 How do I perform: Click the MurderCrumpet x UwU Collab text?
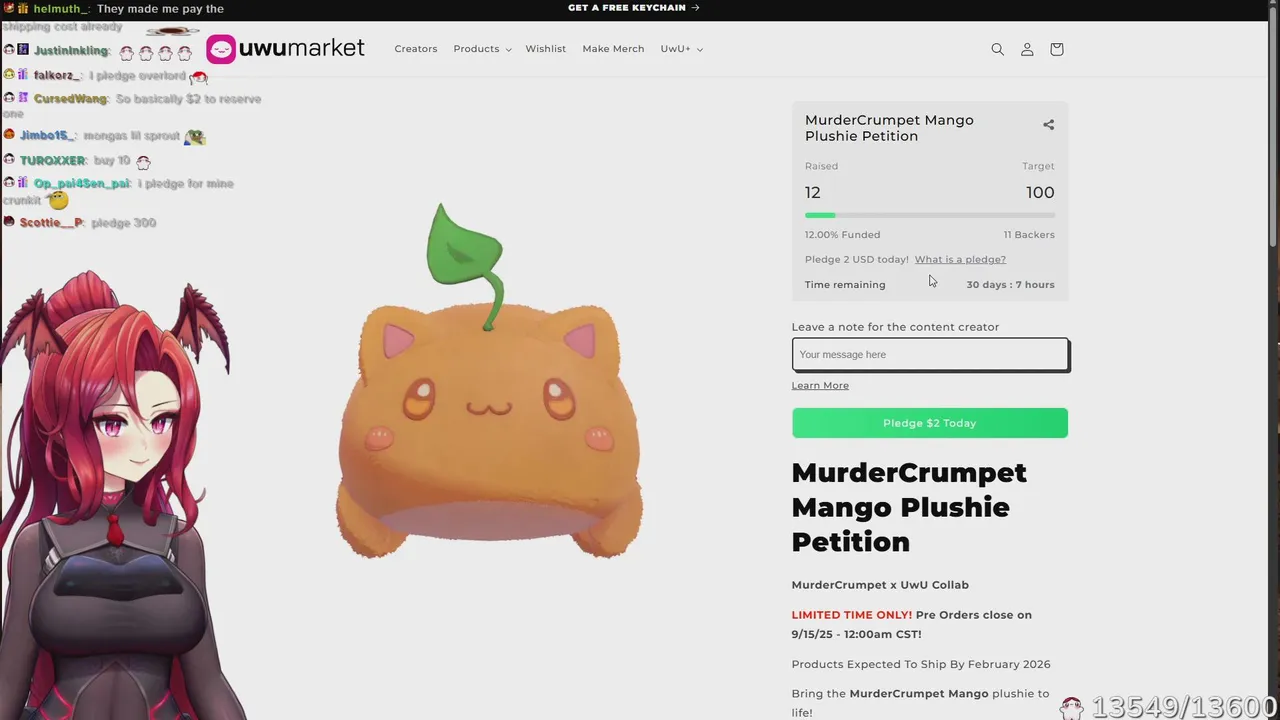(880, 585)
